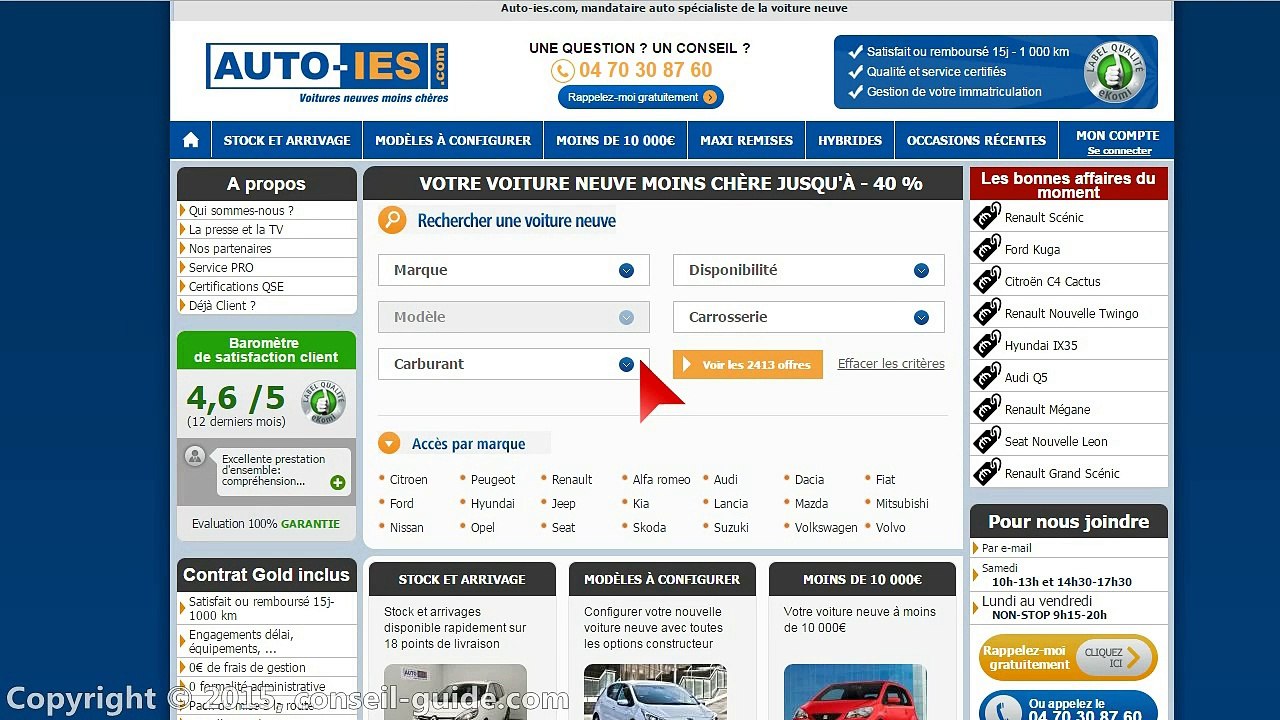Open the Modèles à configurer card header

[x=662, y=579]
